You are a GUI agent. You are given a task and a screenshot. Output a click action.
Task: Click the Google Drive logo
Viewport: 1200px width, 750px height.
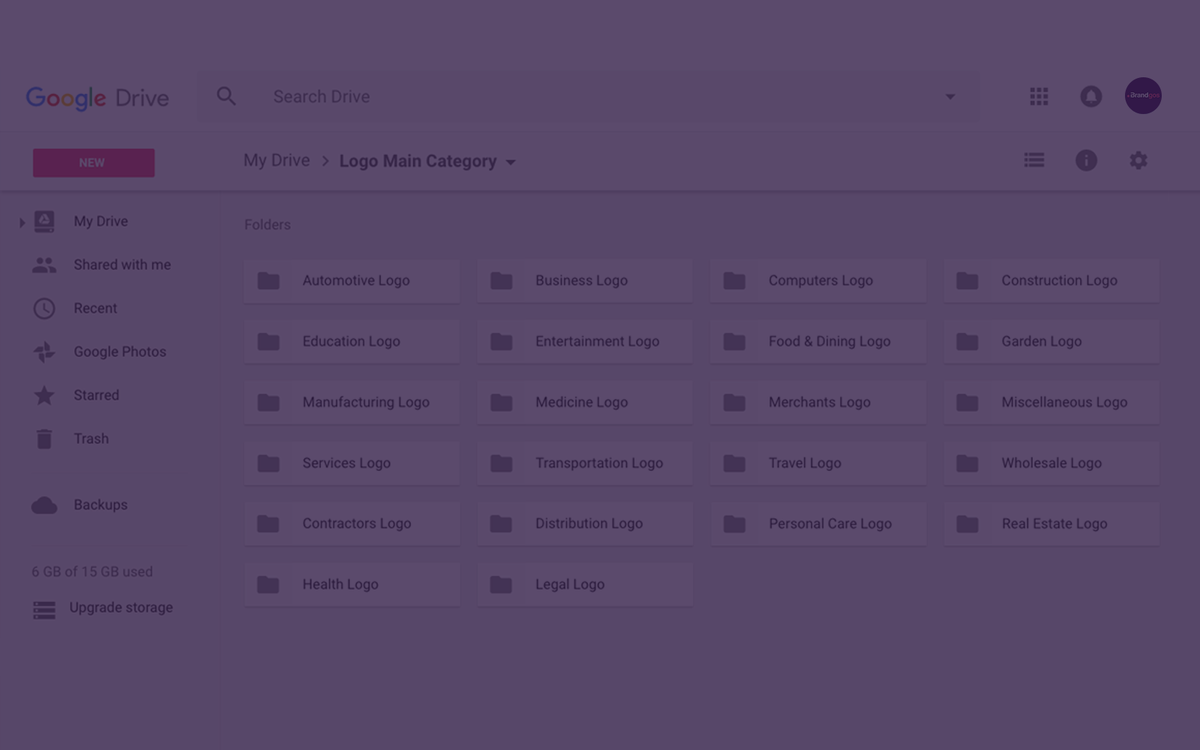pyautogui.click(x=97, y=98)
